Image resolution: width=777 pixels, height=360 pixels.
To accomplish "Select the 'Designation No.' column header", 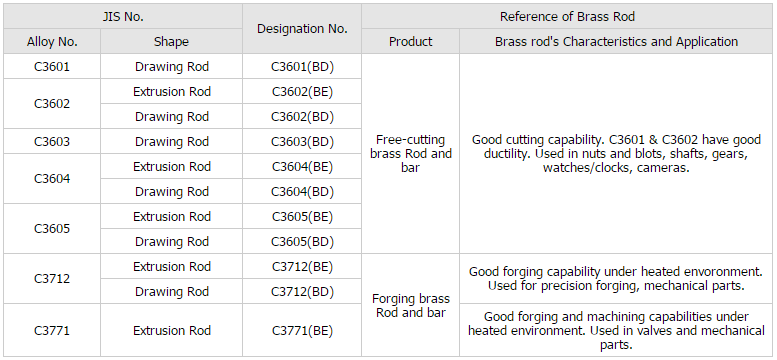I will tap(302, 29).
